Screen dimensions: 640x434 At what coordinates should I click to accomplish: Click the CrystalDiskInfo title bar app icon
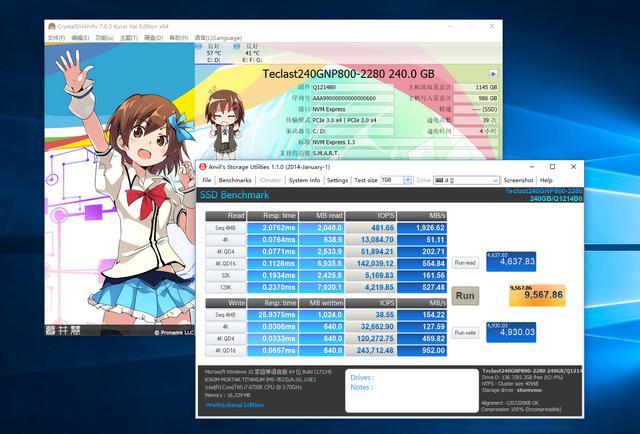[x=52, y=27]
